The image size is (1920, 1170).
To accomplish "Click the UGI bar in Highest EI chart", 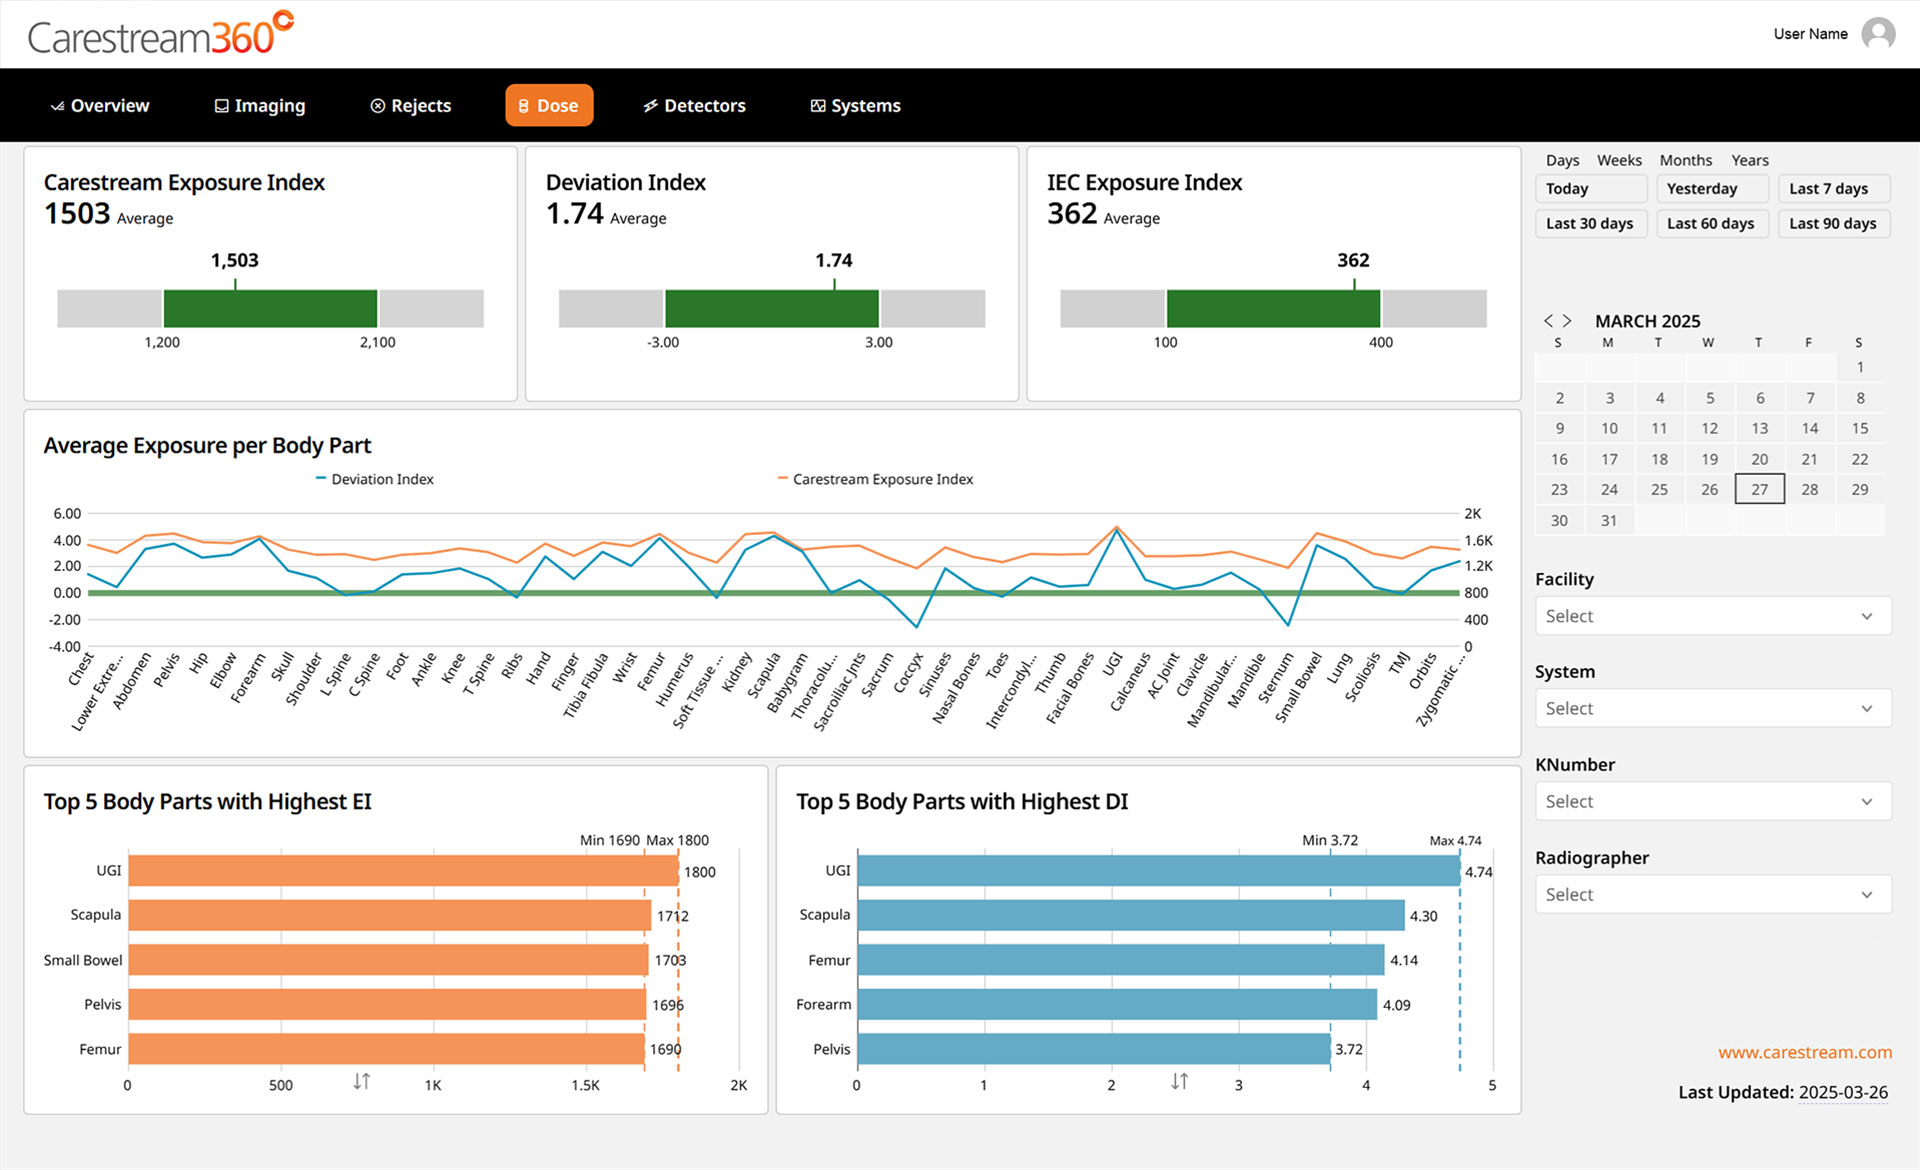I will (x=403, y=870).
